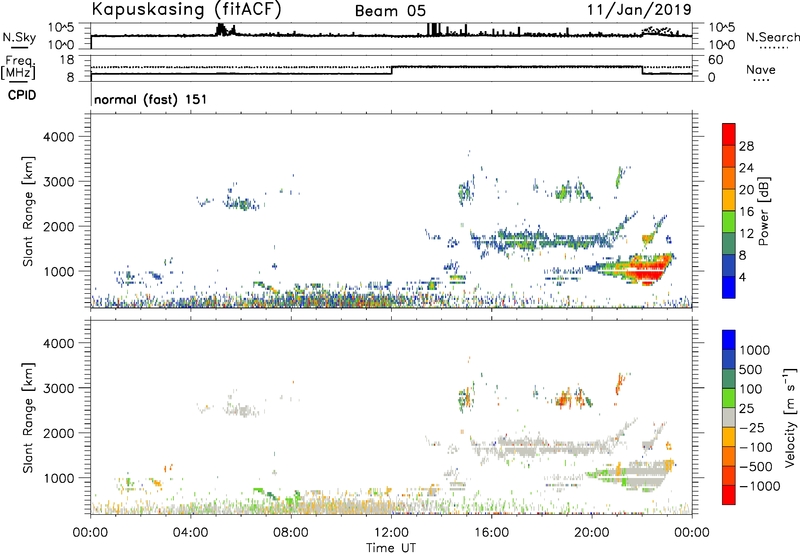Viewport: 800px width, 554px height.
Task: Click the frequency step-up at 12:00
Action: (x=391, y=70)
